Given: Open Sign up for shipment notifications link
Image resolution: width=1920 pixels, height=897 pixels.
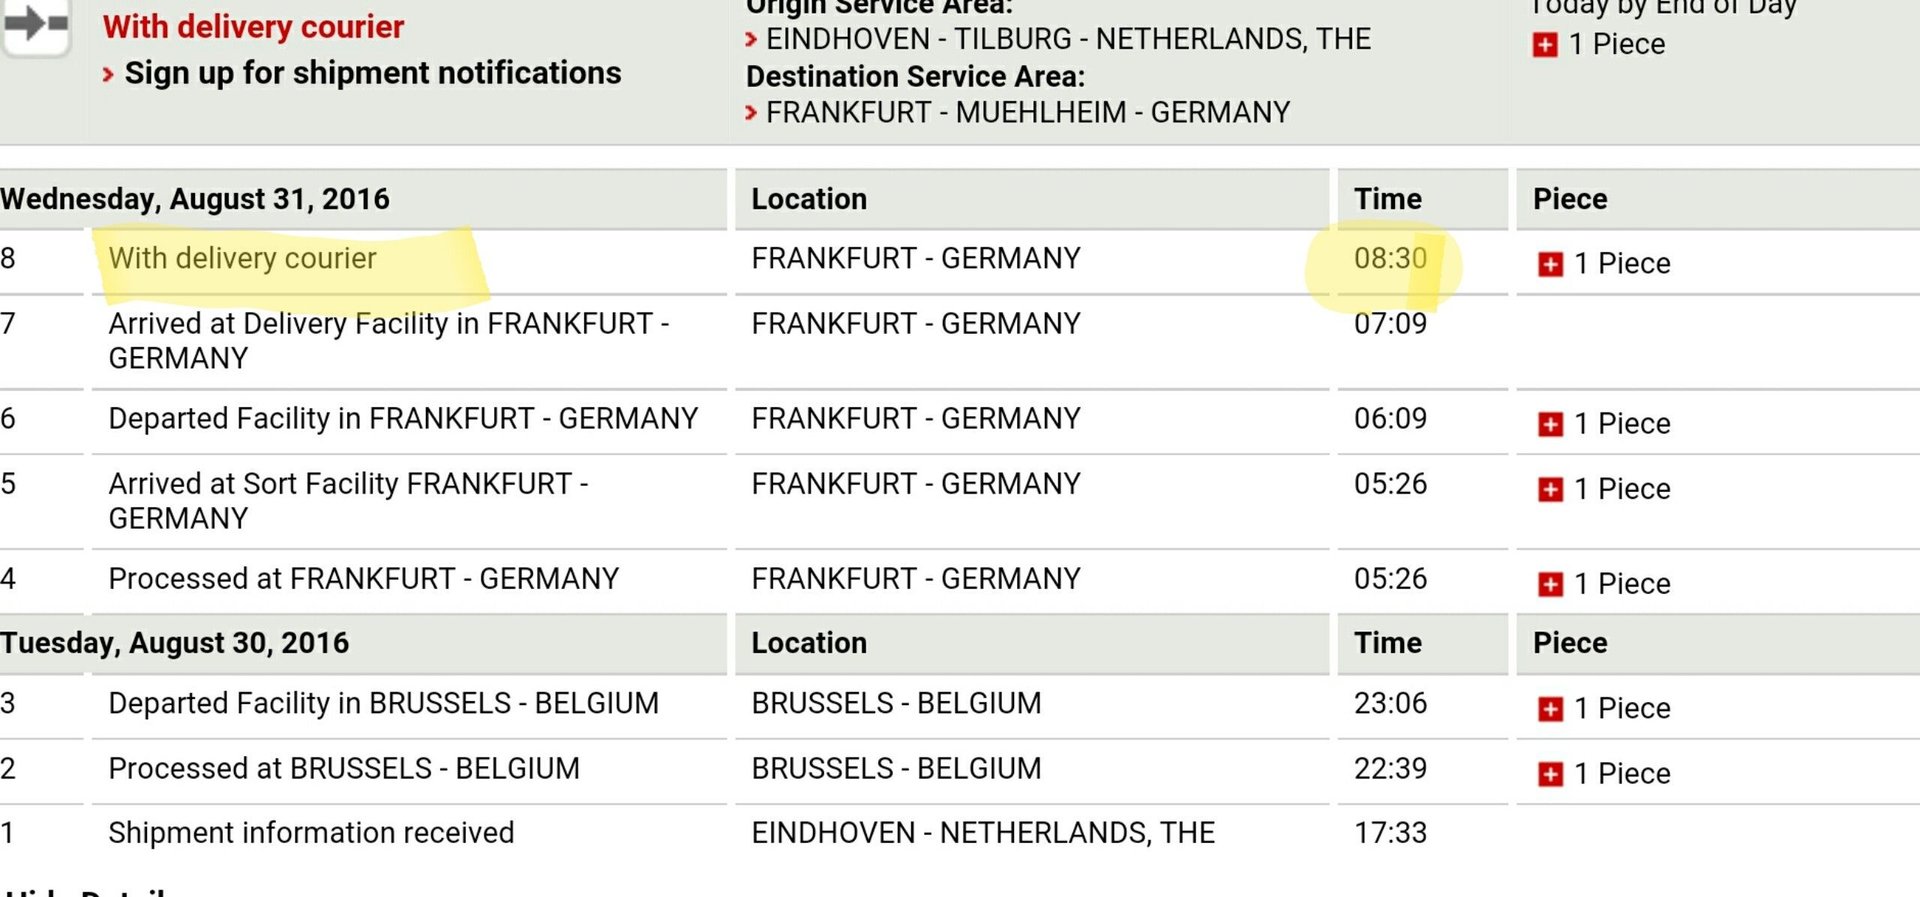Looking at the screenshot, I should click(372, 73).
